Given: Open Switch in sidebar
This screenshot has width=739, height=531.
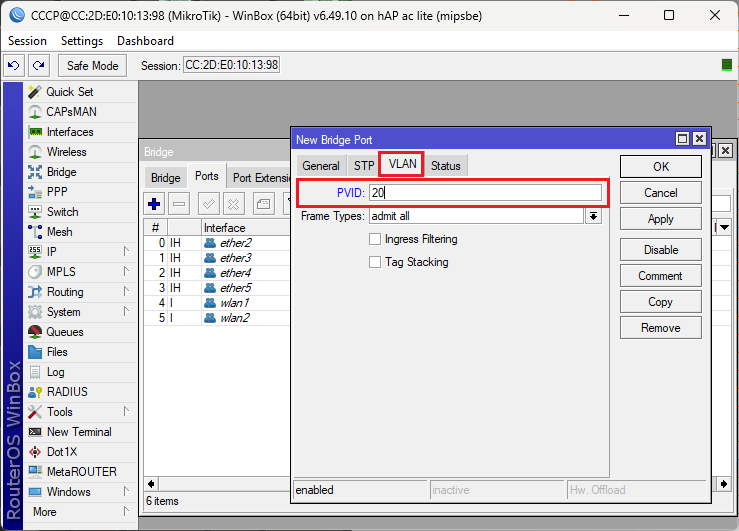Looking at the screenshot, I should tap(62, 212).
